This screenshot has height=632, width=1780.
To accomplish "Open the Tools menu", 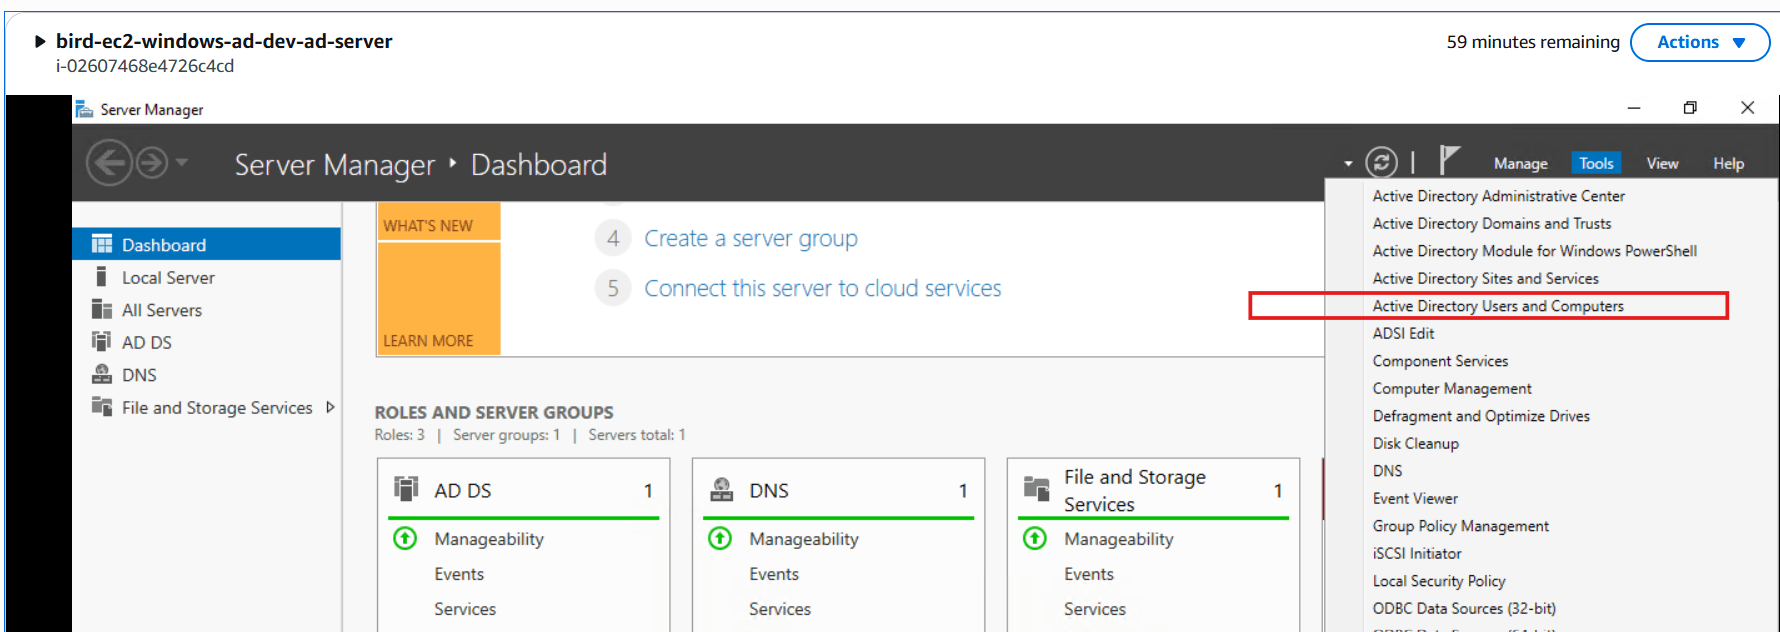I will pos(1596,163).
